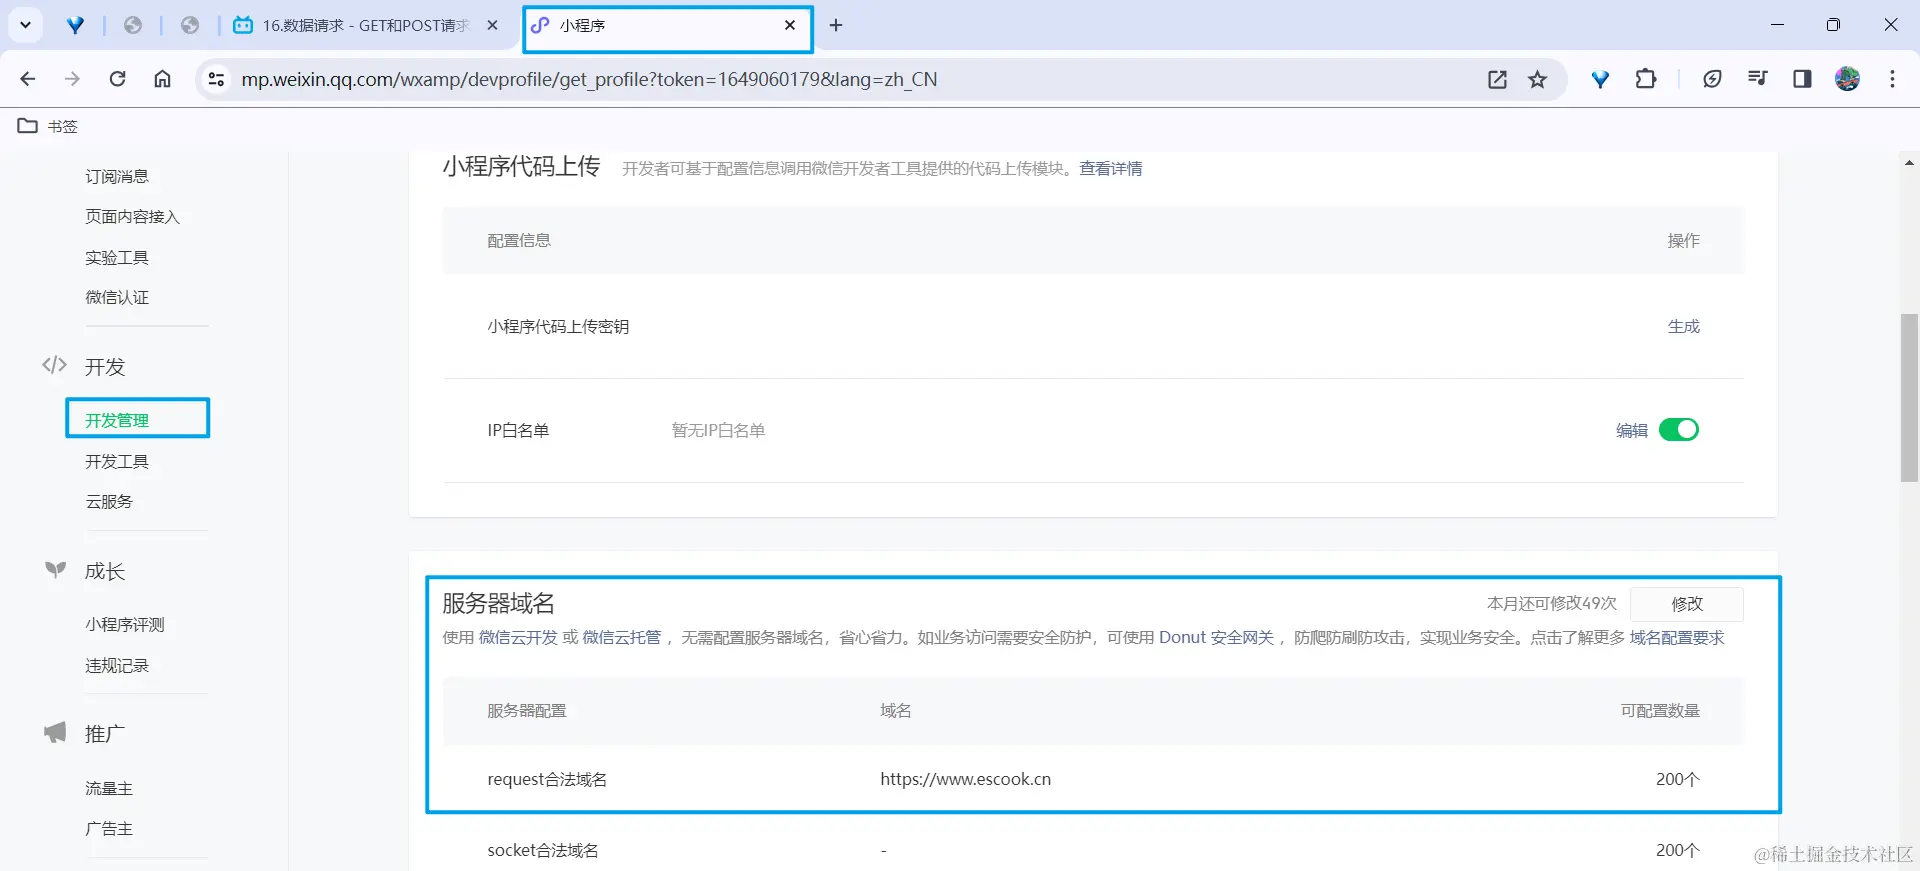Open the user profile avatar
Image resolution: width=1920 pixels, height=871 pixels.
[1847, 79]
